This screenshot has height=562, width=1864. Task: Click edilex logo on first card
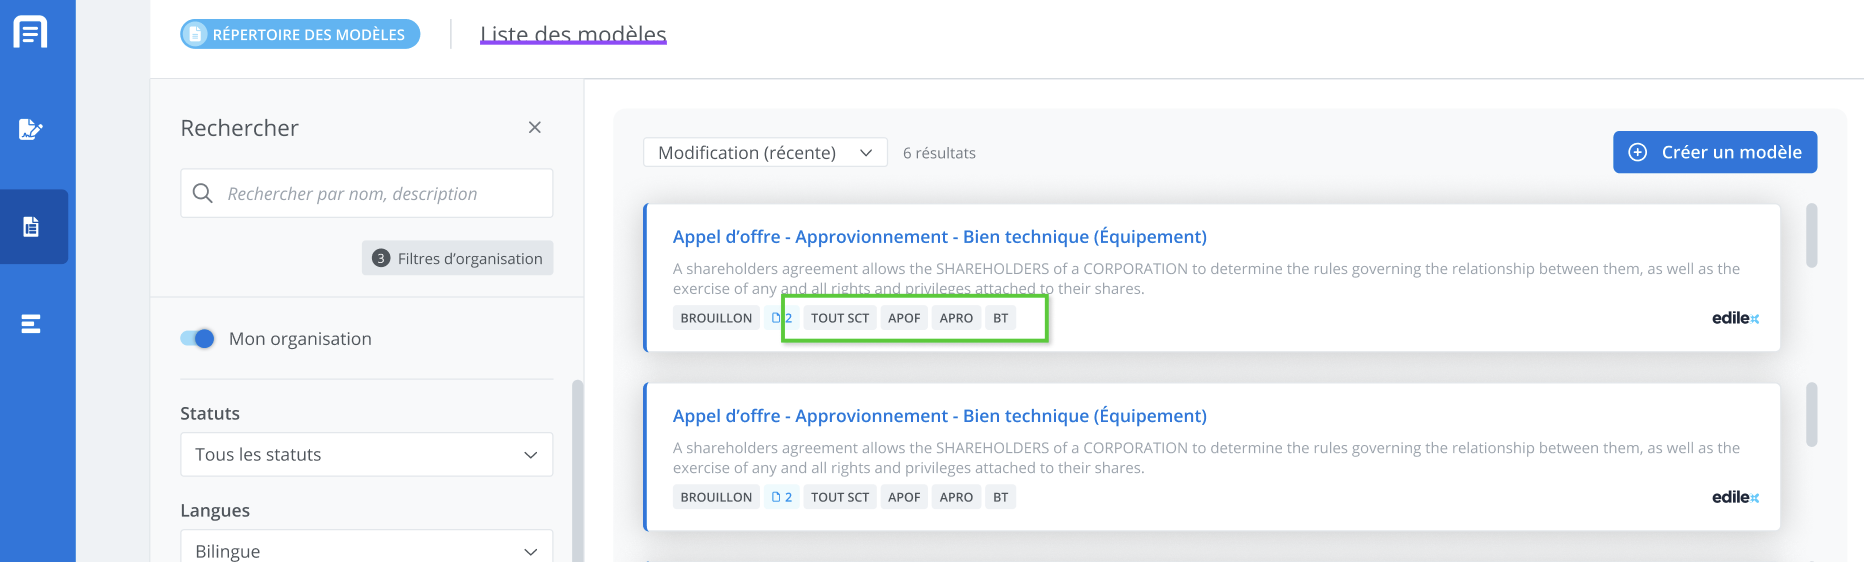[1735, 318]
